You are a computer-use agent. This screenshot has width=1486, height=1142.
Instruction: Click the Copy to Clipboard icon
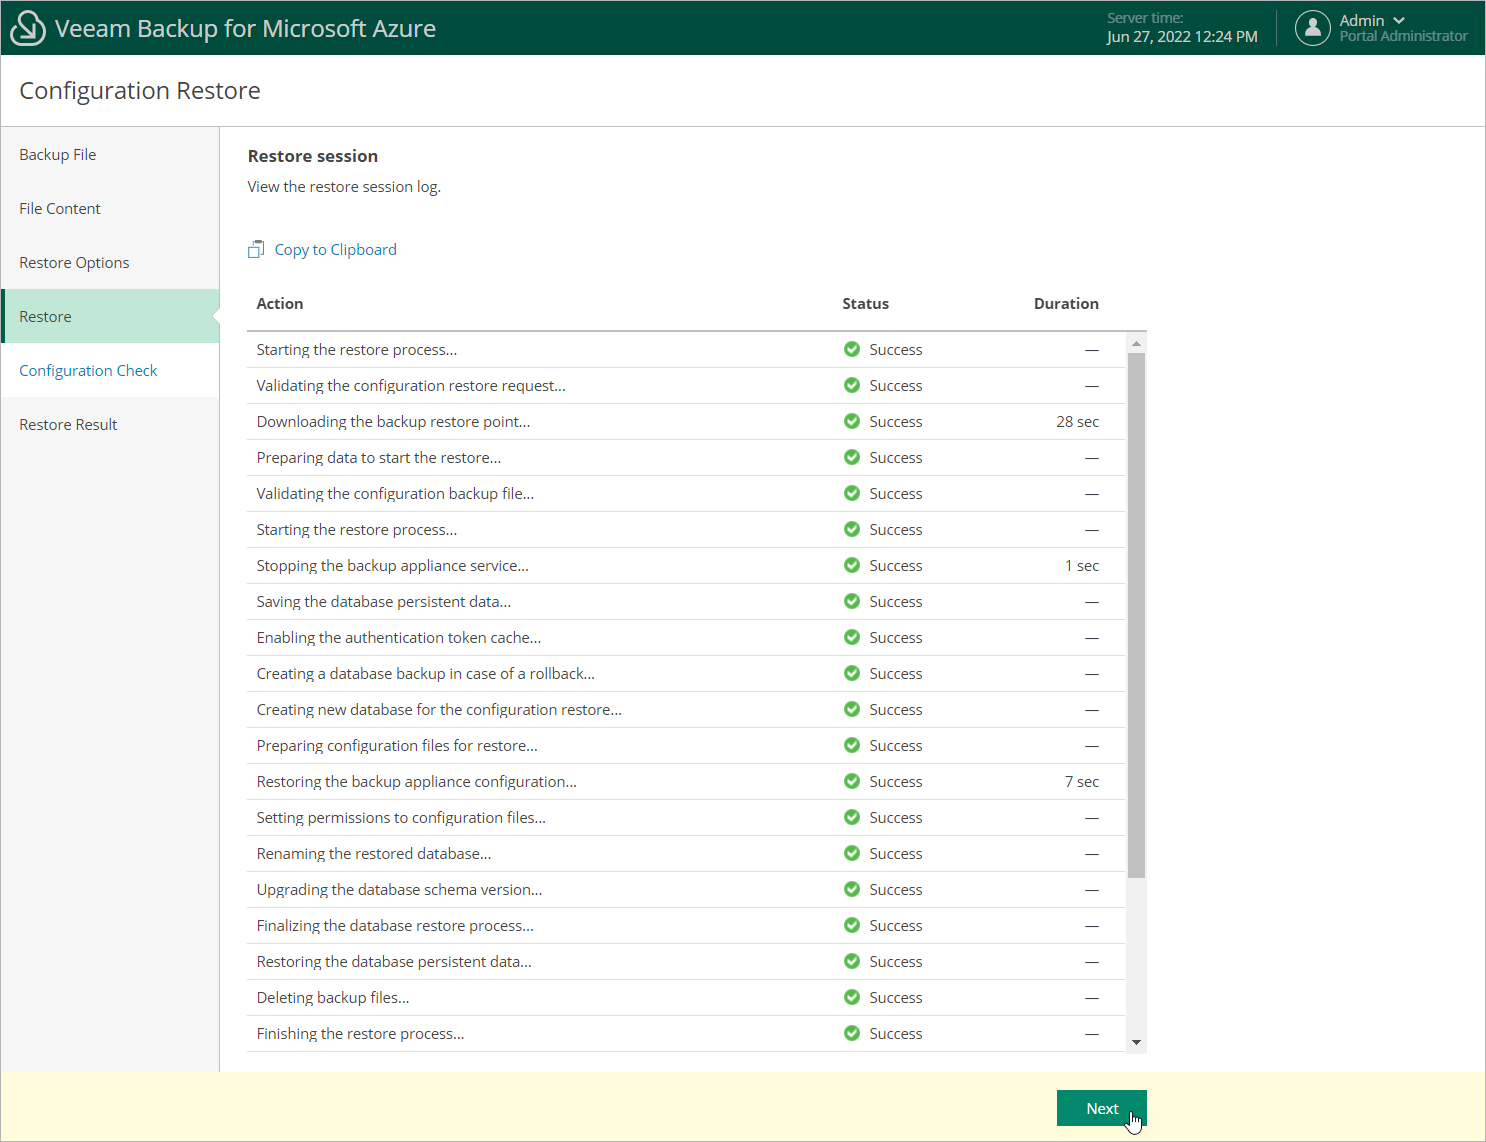coord(256,250)
